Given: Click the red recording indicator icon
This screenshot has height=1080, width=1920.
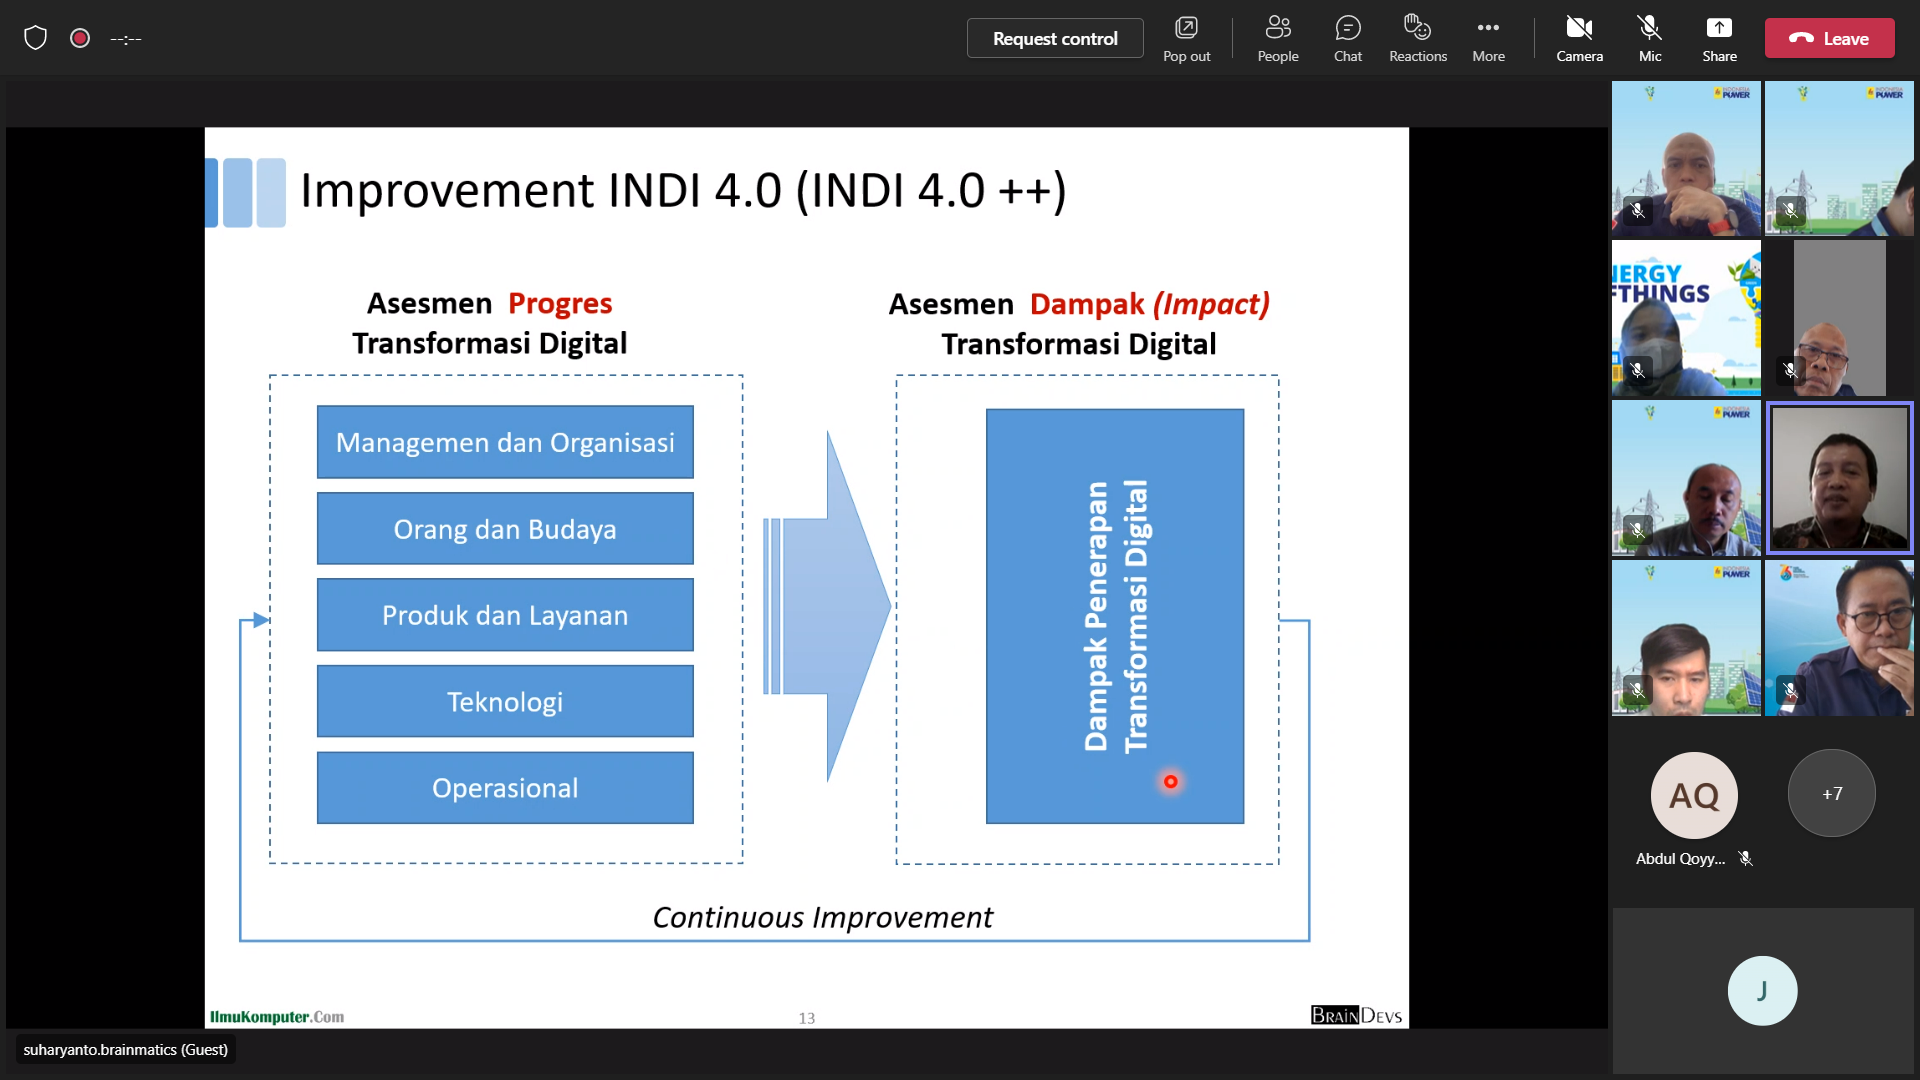Looking at the screenshot, I should click(x=80, y=38).
